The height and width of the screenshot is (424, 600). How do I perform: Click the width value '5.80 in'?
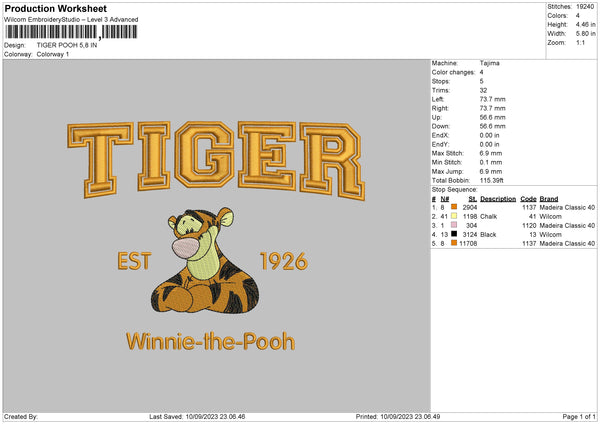pyautogui.click(x=586, y=34)
